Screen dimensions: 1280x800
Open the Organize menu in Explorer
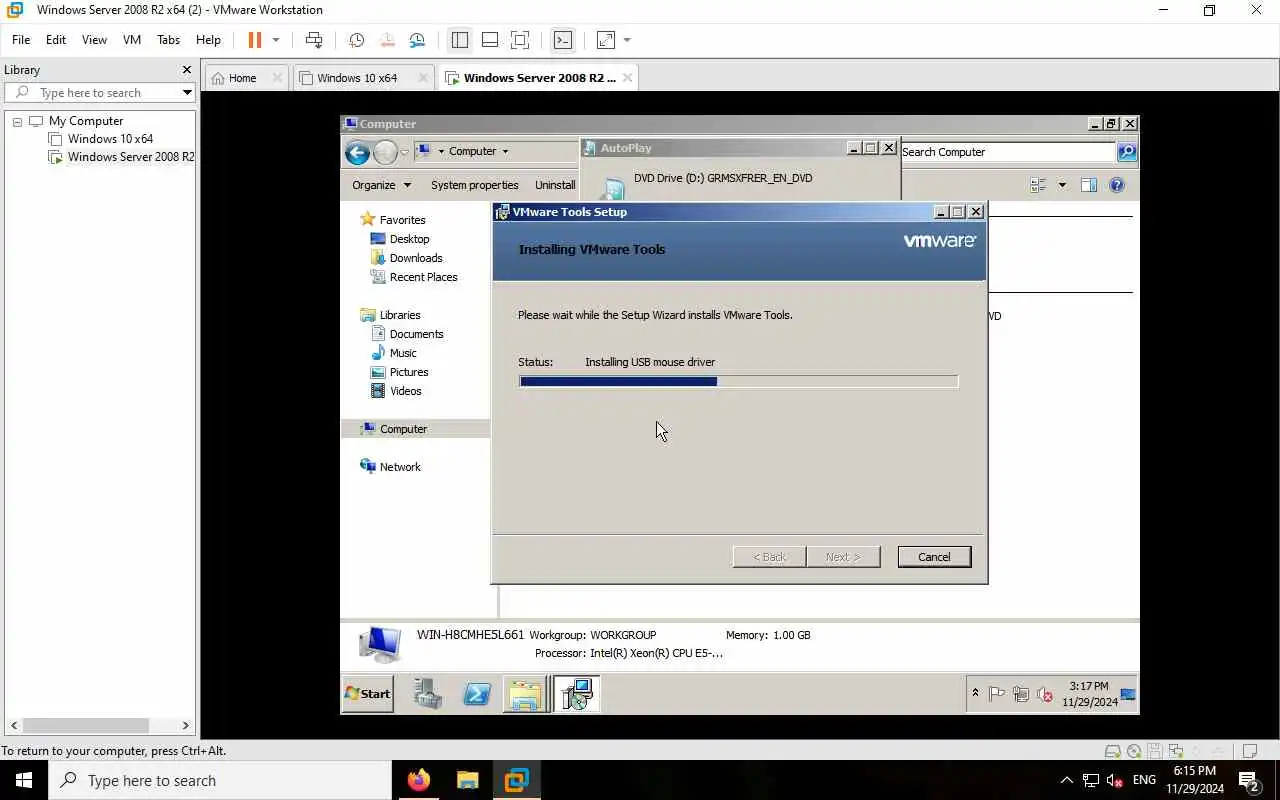click(x=381, y=185)
